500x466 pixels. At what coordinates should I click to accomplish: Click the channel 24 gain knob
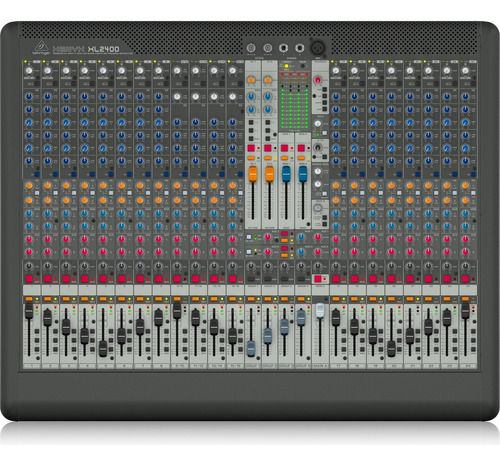click(x=465, y=71)
